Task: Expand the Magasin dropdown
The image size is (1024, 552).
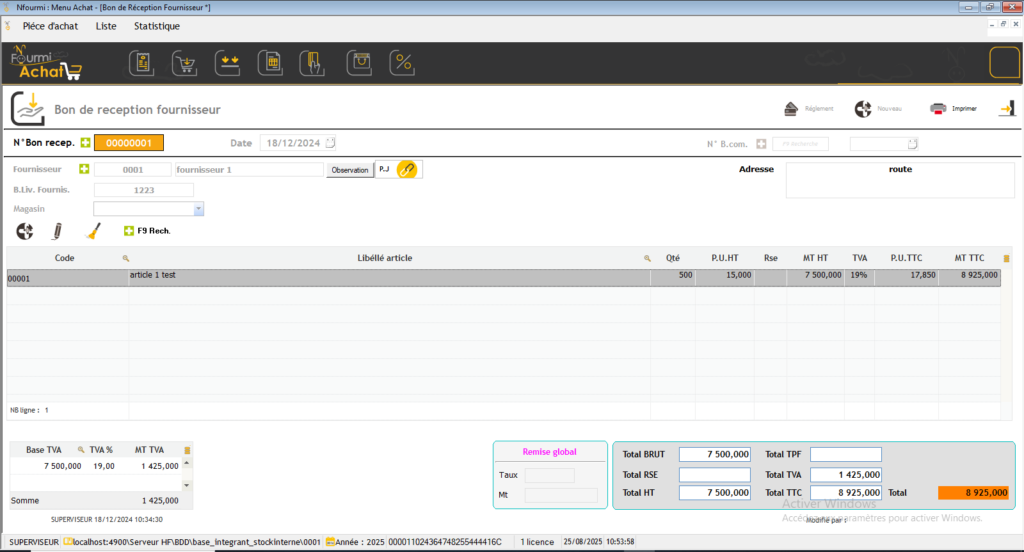Action: 198,209
